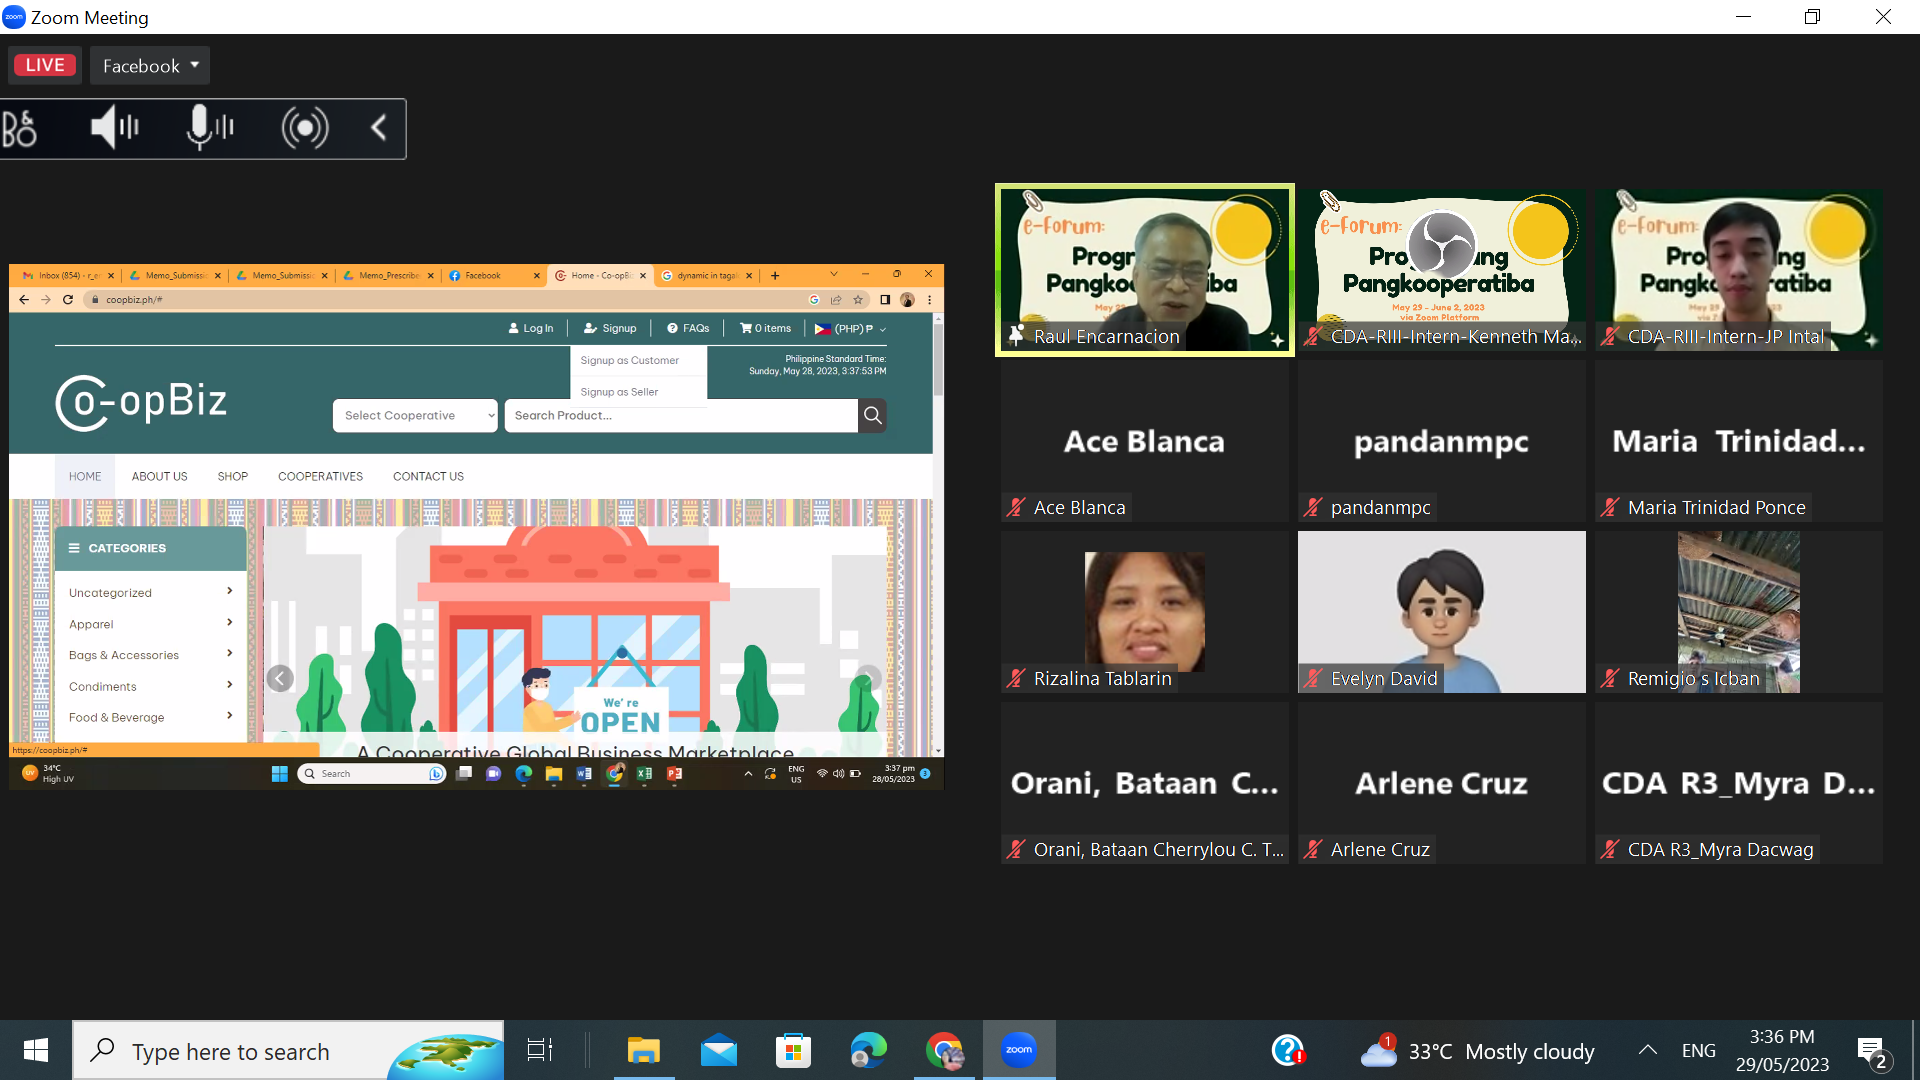Open the (PHP) currency dropdown
The height and width of the screenshot is (1080, 1920).
(x=851, y=328)
